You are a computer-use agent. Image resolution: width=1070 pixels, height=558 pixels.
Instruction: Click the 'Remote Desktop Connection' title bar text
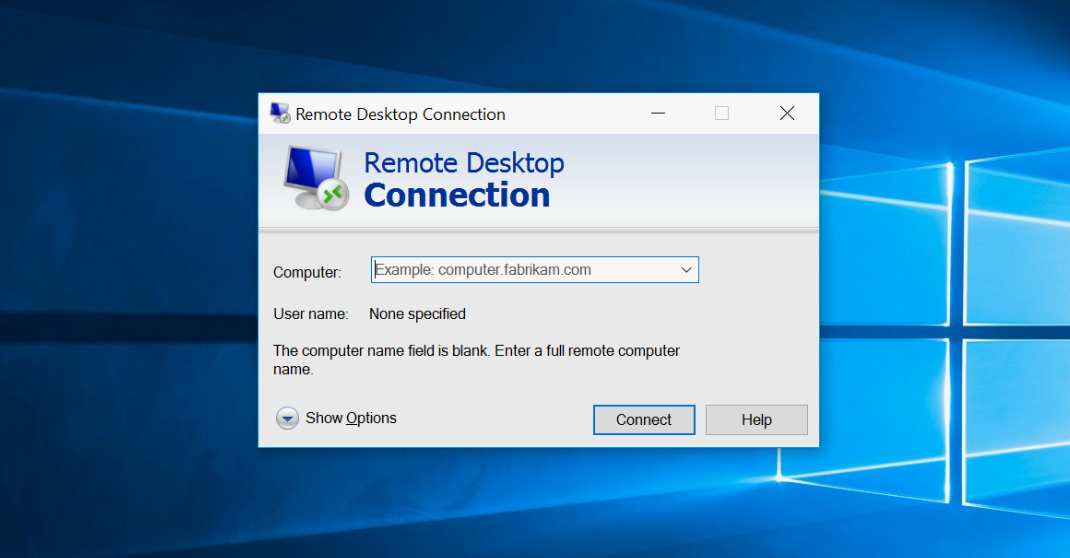tap(400, 114)
